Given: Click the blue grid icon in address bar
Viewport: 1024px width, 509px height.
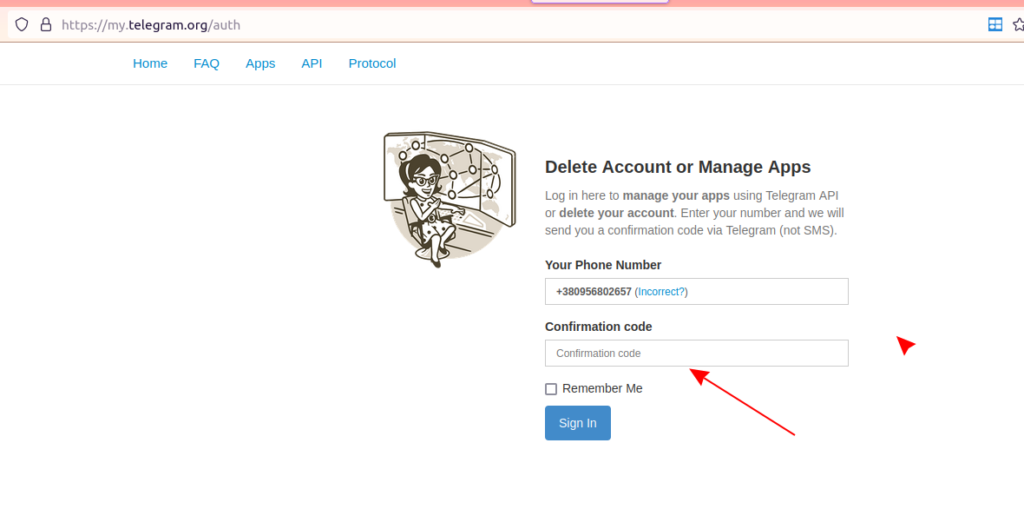Looking at the screenshot, I should pos(995,25).
